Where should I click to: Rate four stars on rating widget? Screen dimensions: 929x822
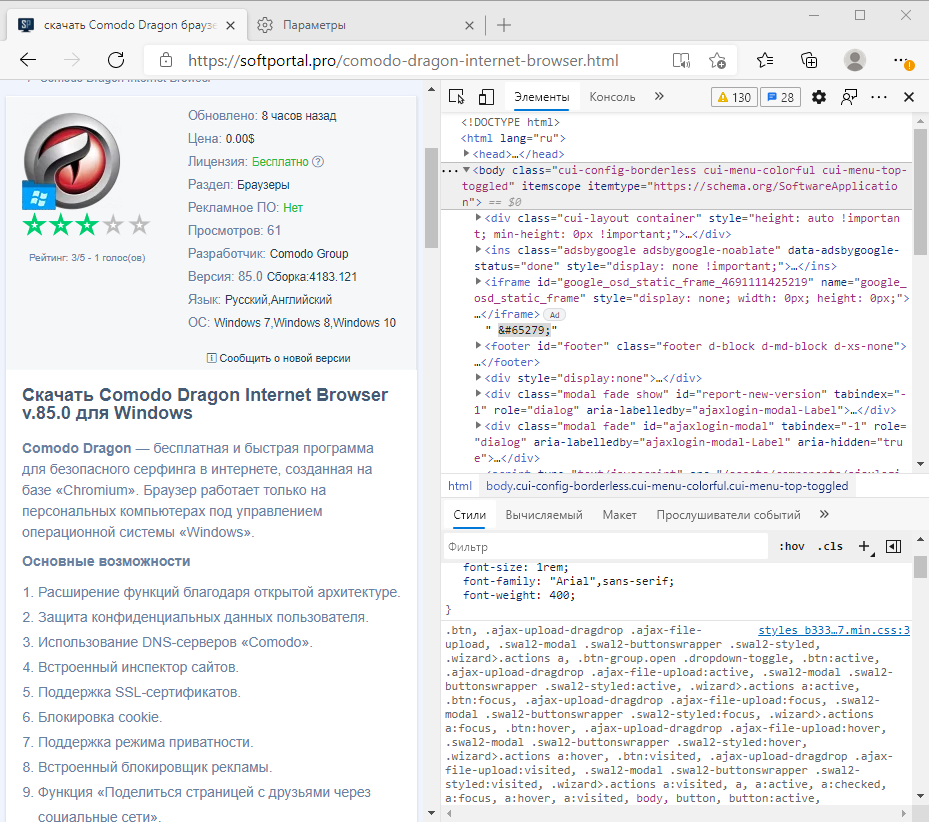(113, 225)
